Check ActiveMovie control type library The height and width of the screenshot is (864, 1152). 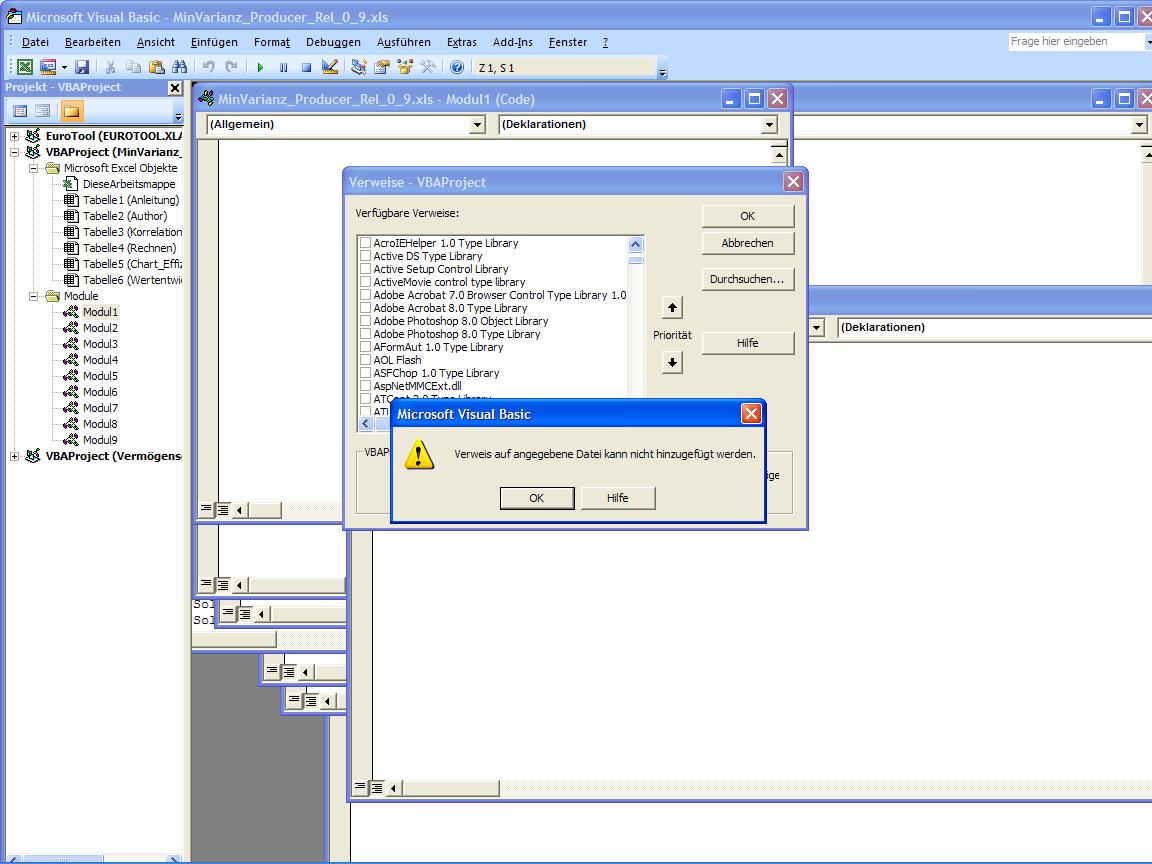pyautogui.click(x=365, y=282)
